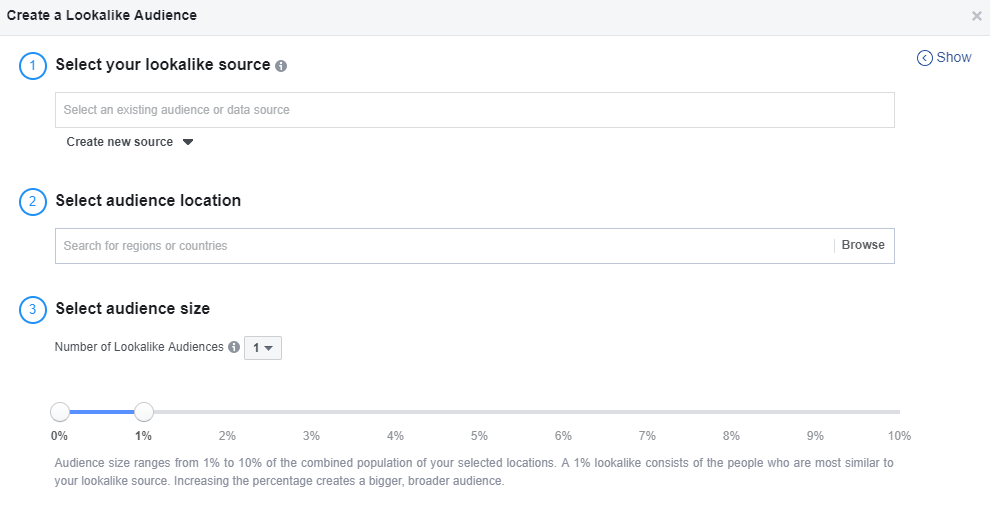The width and height of the screenshot is (990, 517).
Task: Click the step 1 circle icon
Action: coord(33,66)
